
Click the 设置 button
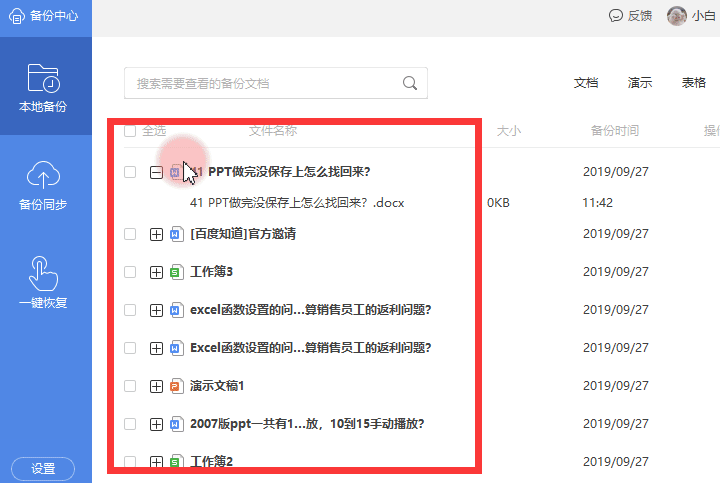(x=43, y=469)
